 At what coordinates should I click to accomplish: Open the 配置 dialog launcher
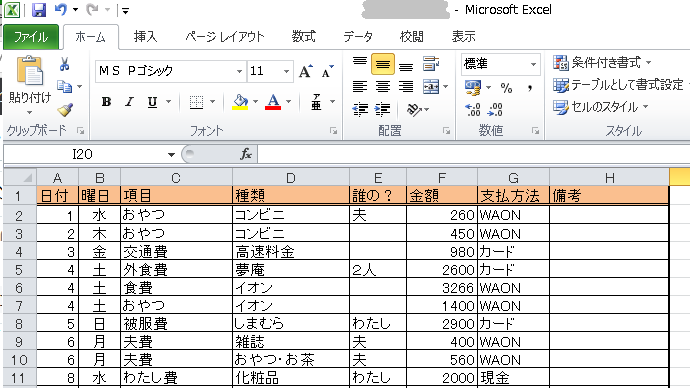447,131
